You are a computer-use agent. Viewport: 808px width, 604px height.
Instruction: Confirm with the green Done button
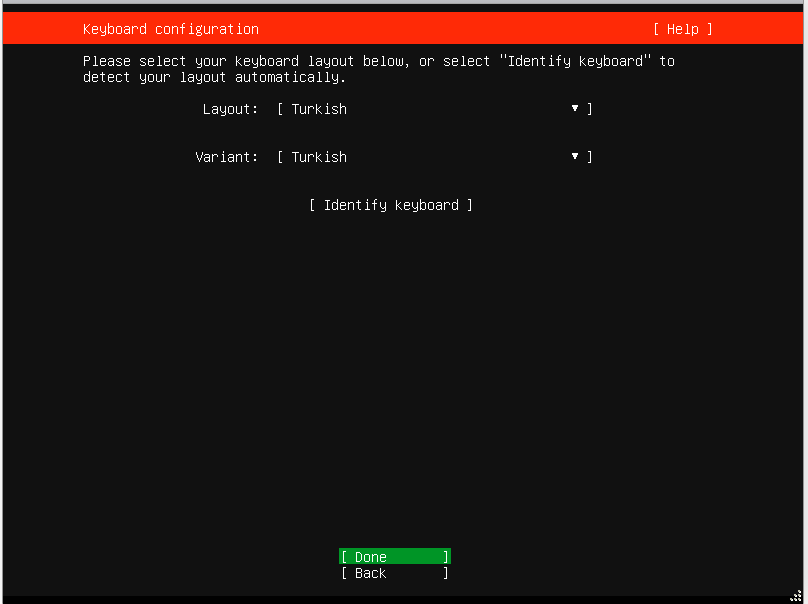(394, 557)
